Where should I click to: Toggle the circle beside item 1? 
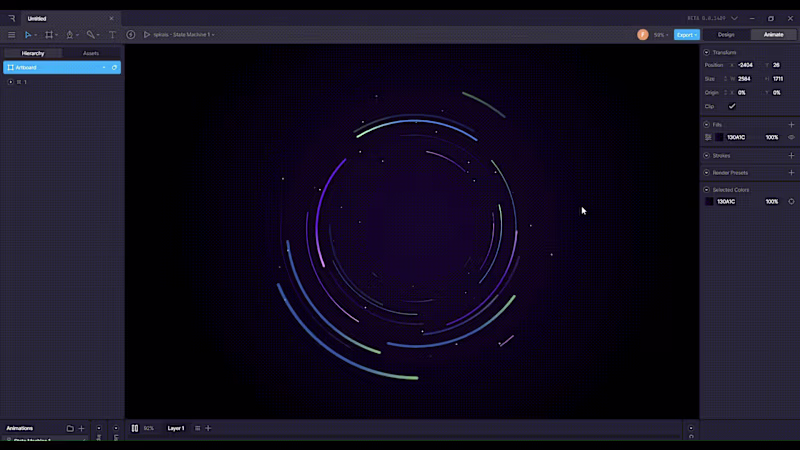[10, 82]
